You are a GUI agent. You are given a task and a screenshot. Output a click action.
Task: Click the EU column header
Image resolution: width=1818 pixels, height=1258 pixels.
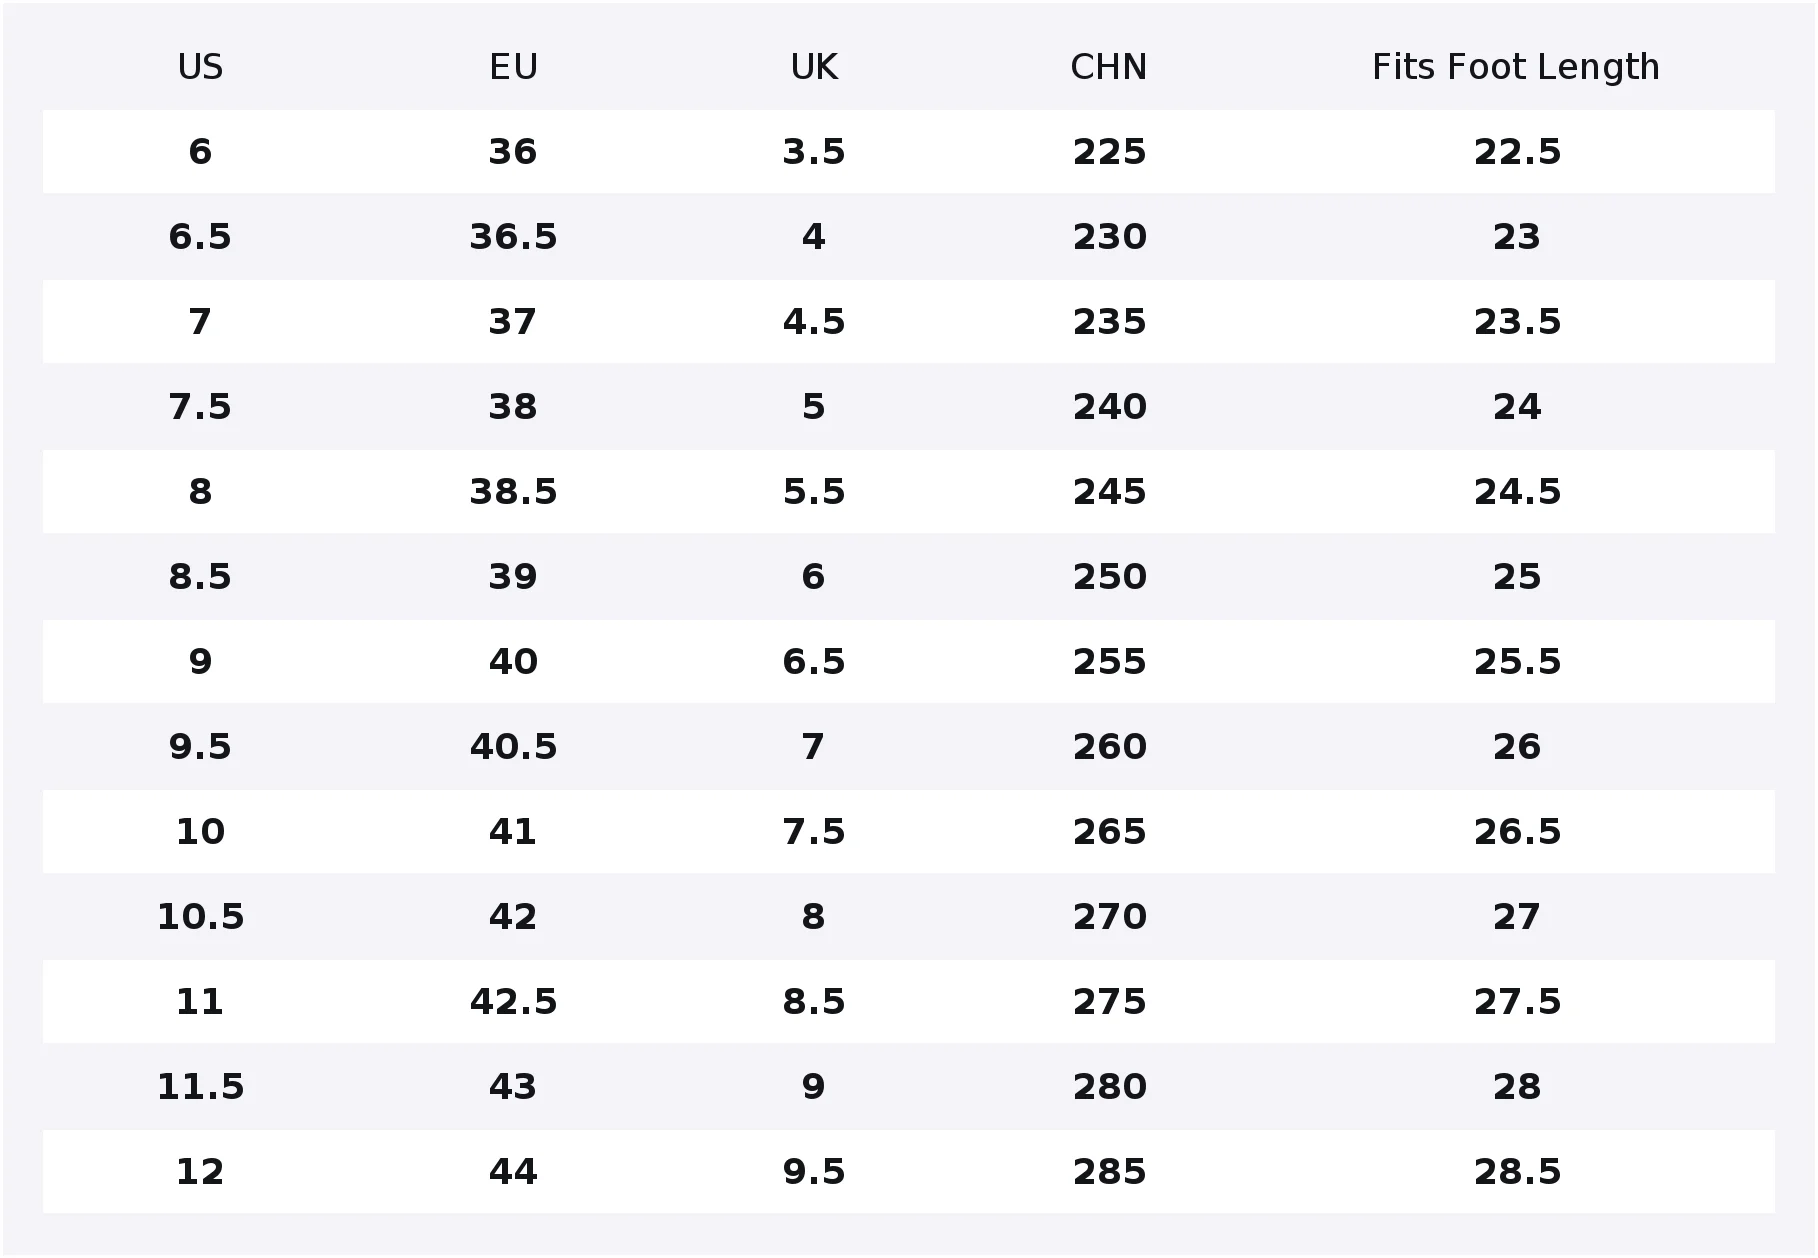[x=513, y=67]
